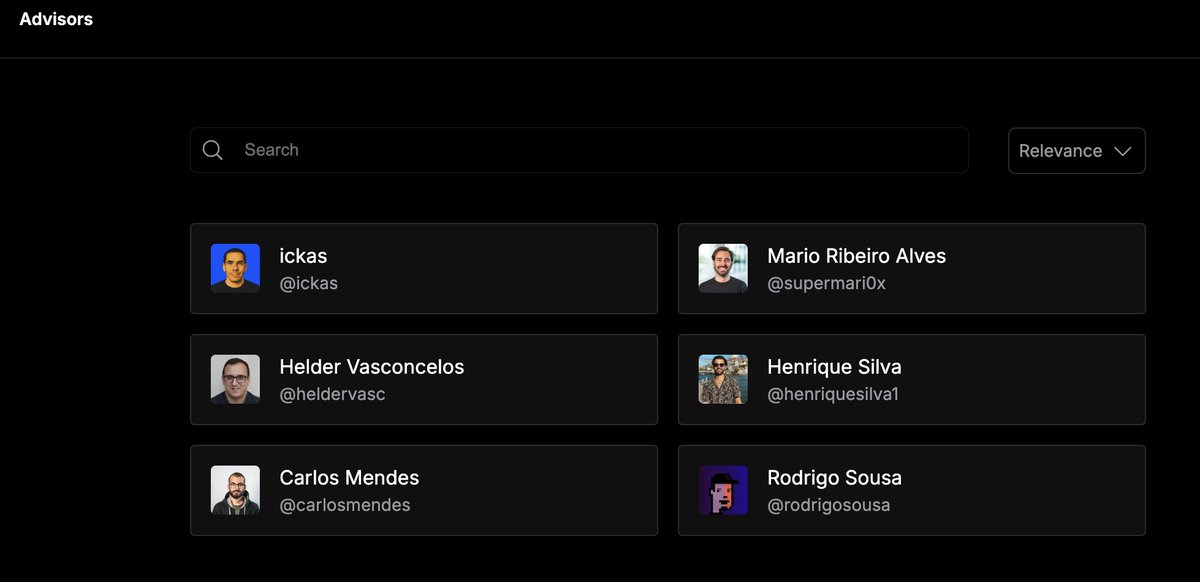Open the Mario Ribeiro Alves advisor card
This screenshot has width=1200, height=582.
pyautogui.click(x=912, y=268)
